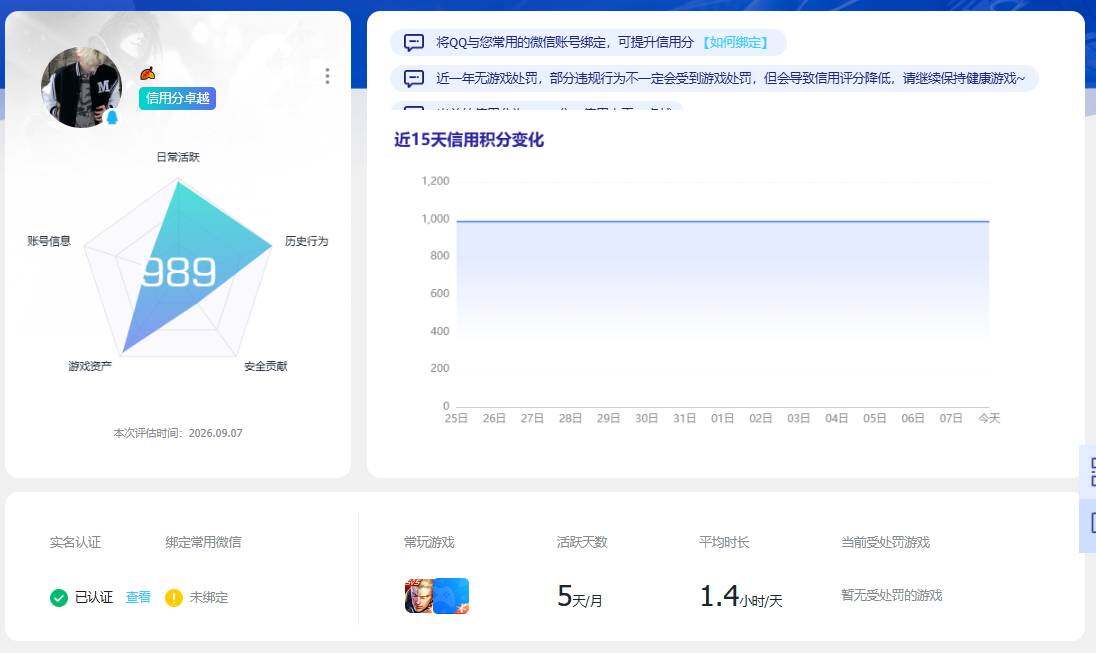Click the 06日 x-axis date

click(x=913, y=418)
